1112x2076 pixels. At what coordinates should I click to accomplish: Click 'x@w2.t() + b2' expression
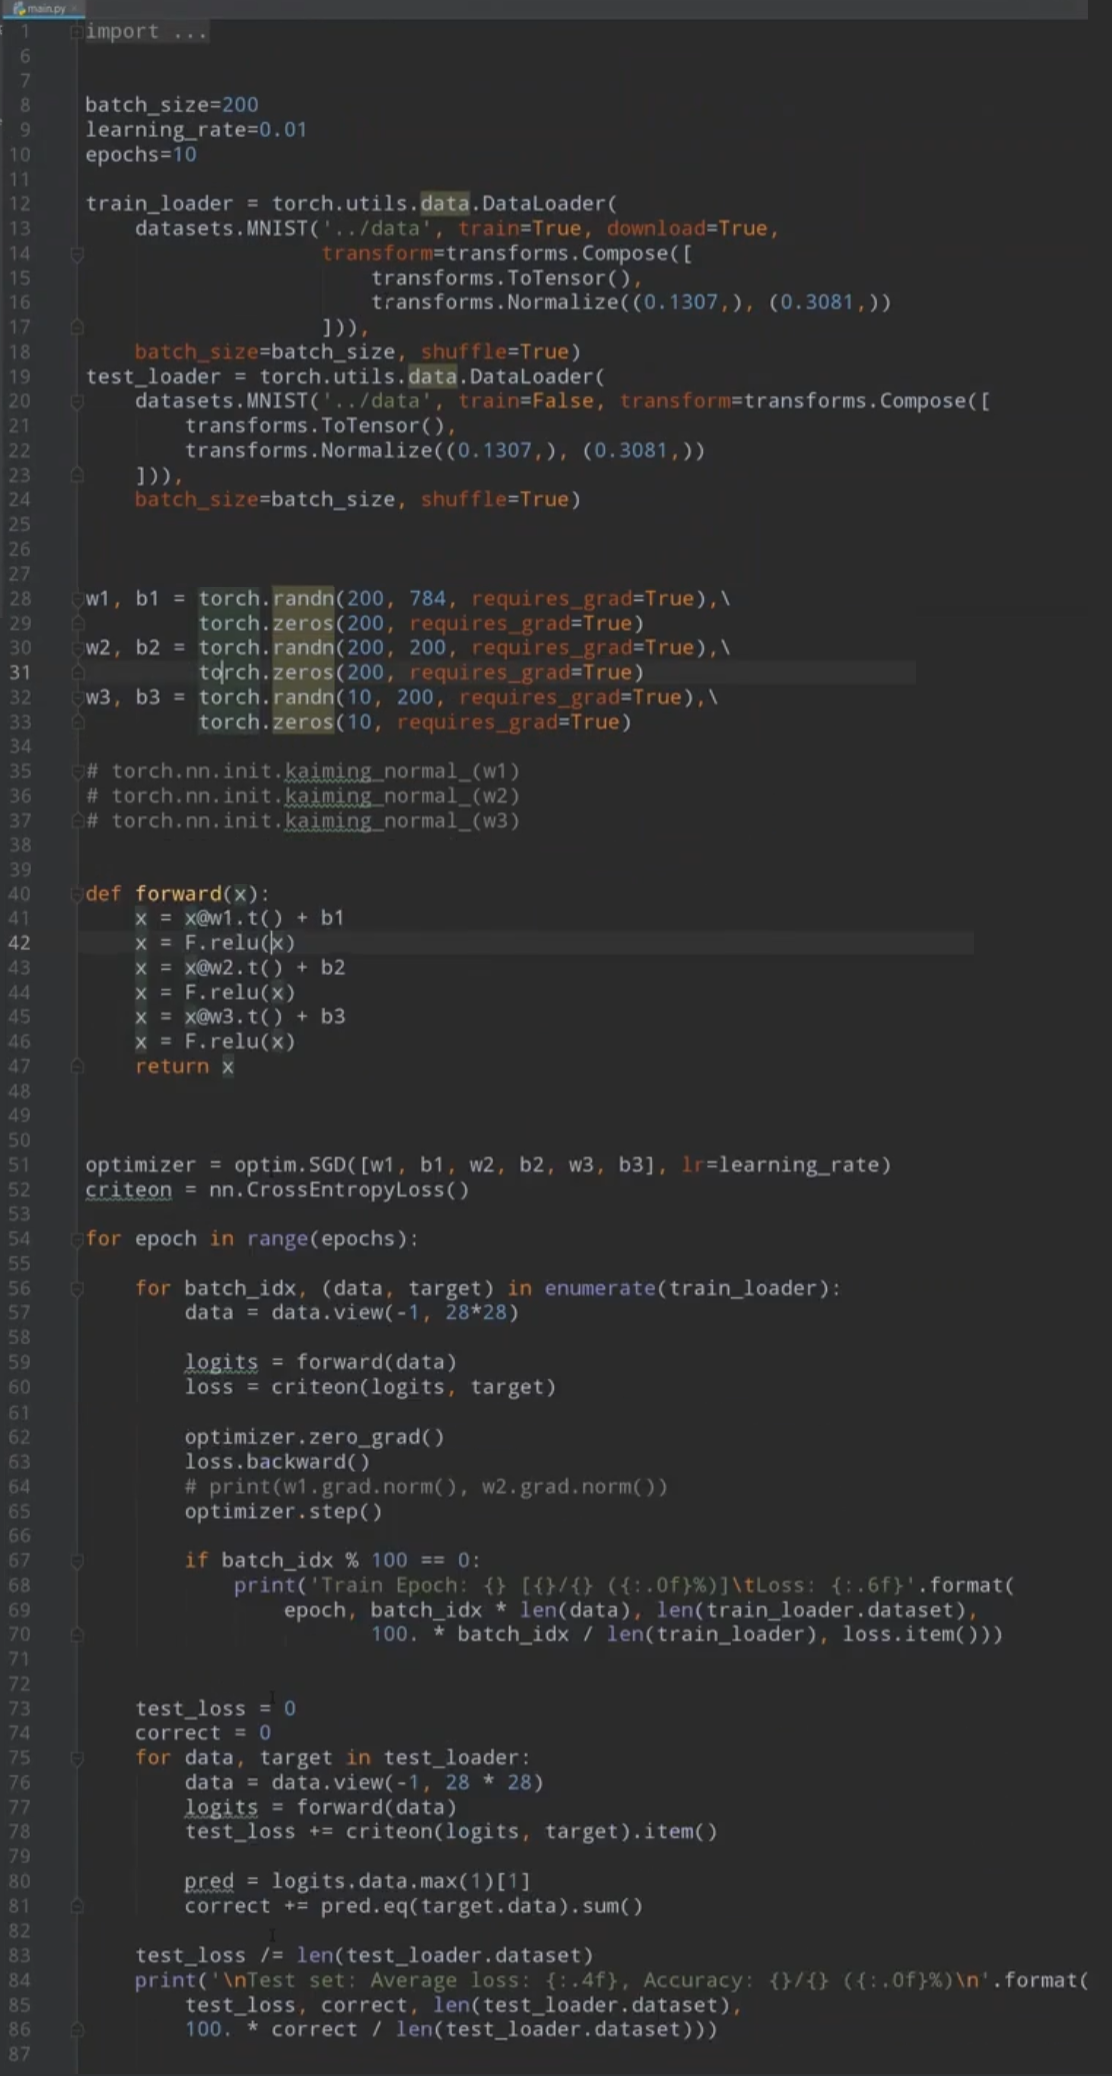[264, 968]
